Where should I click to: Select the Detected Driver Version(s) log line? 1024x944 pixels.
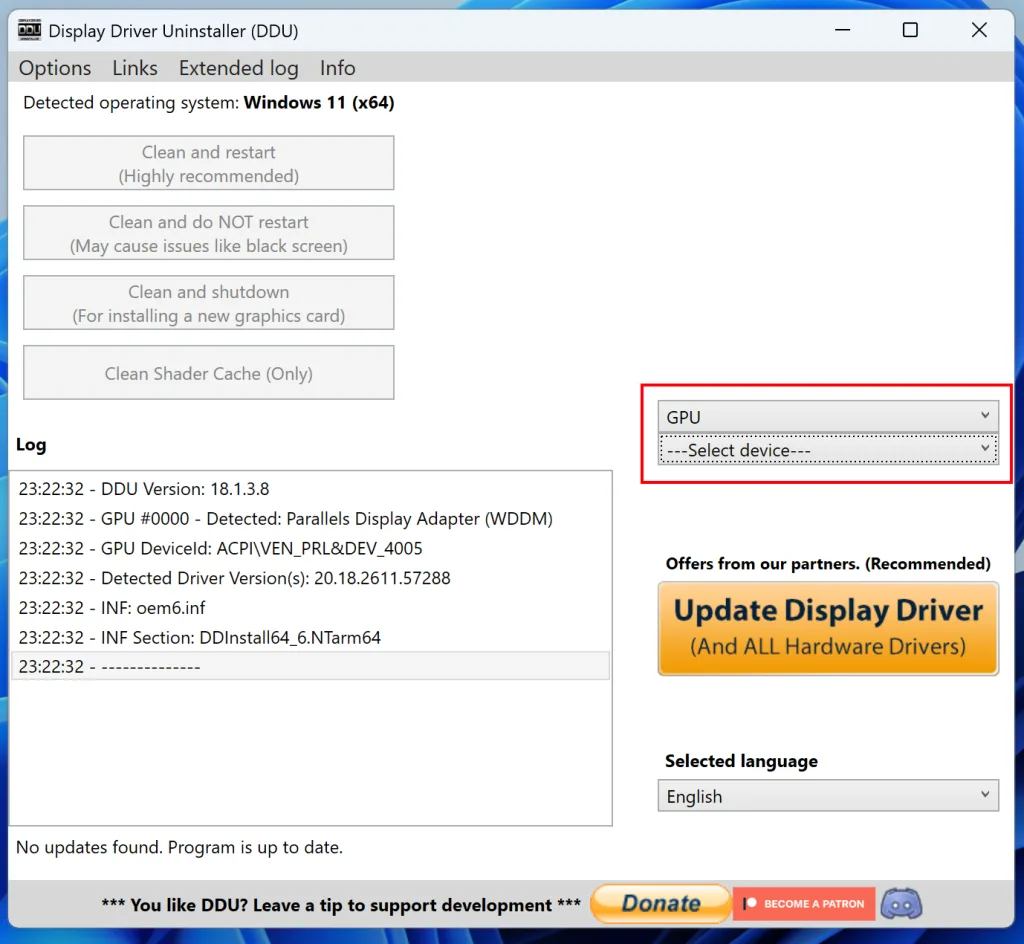234,578
